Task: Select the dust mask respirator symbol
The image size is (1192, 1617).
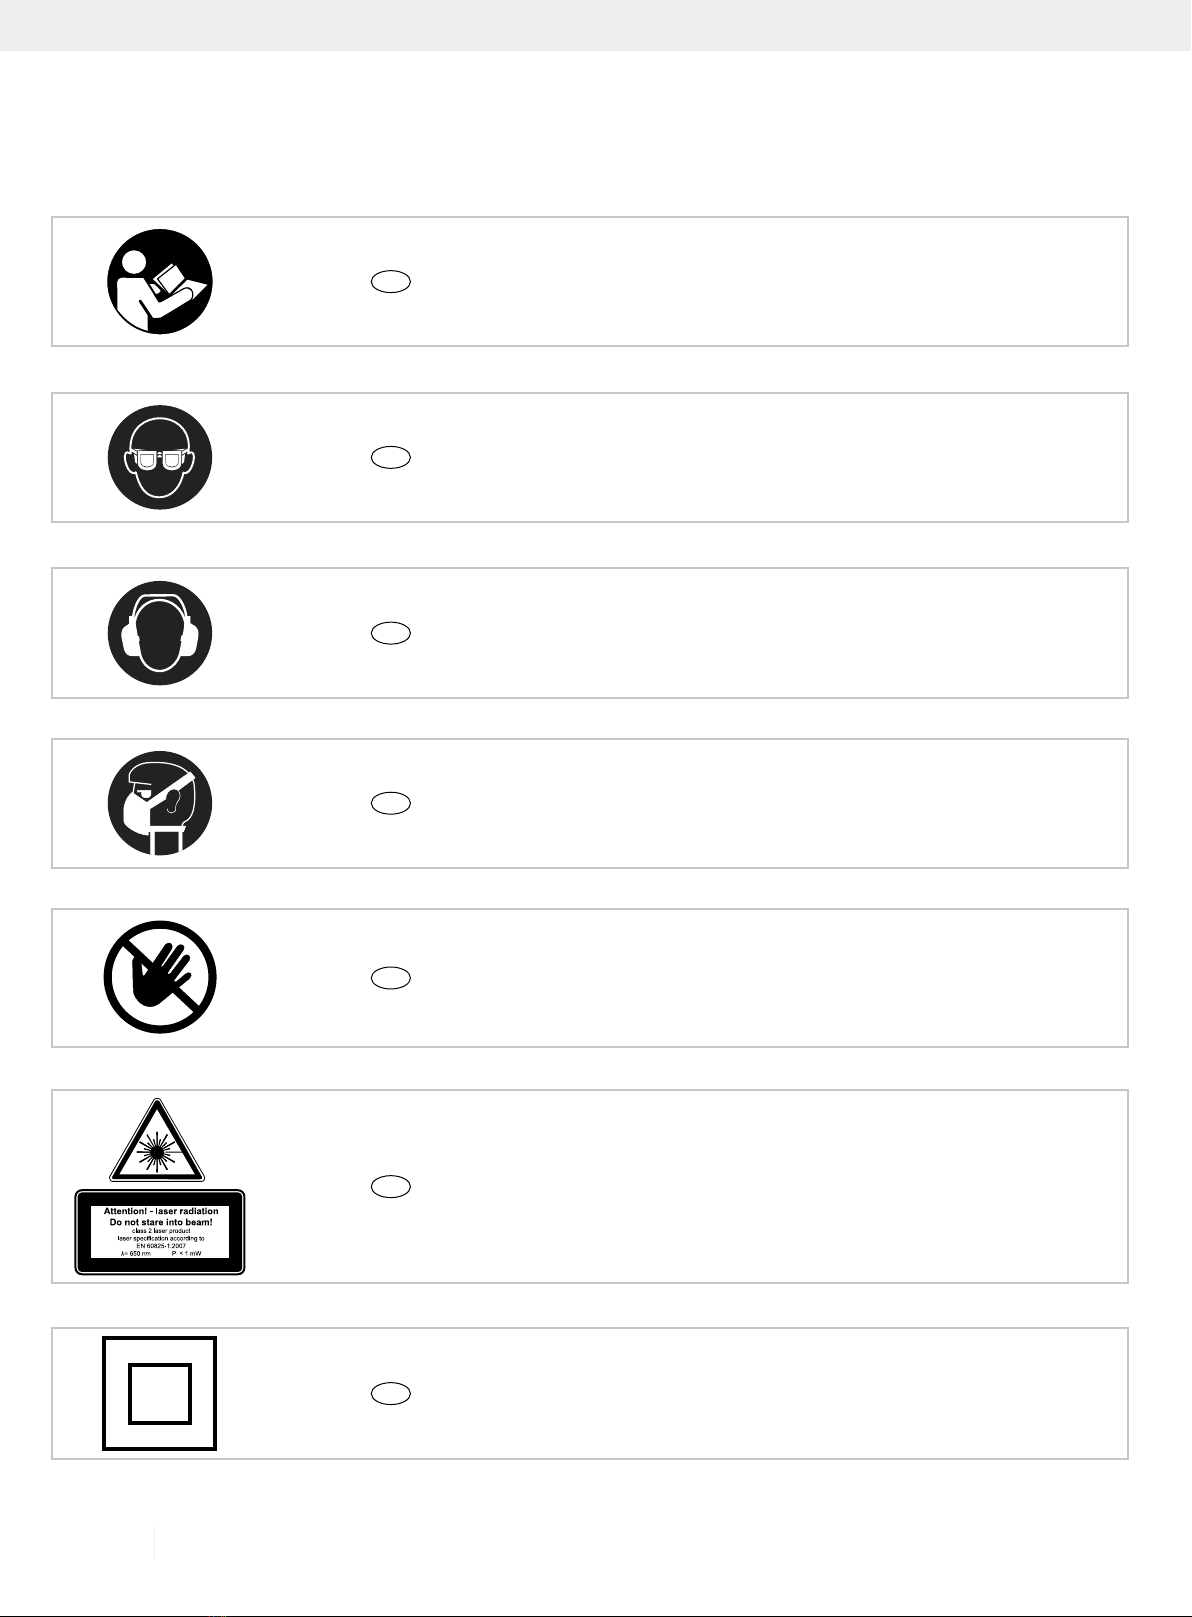Action: click(160, 803)
